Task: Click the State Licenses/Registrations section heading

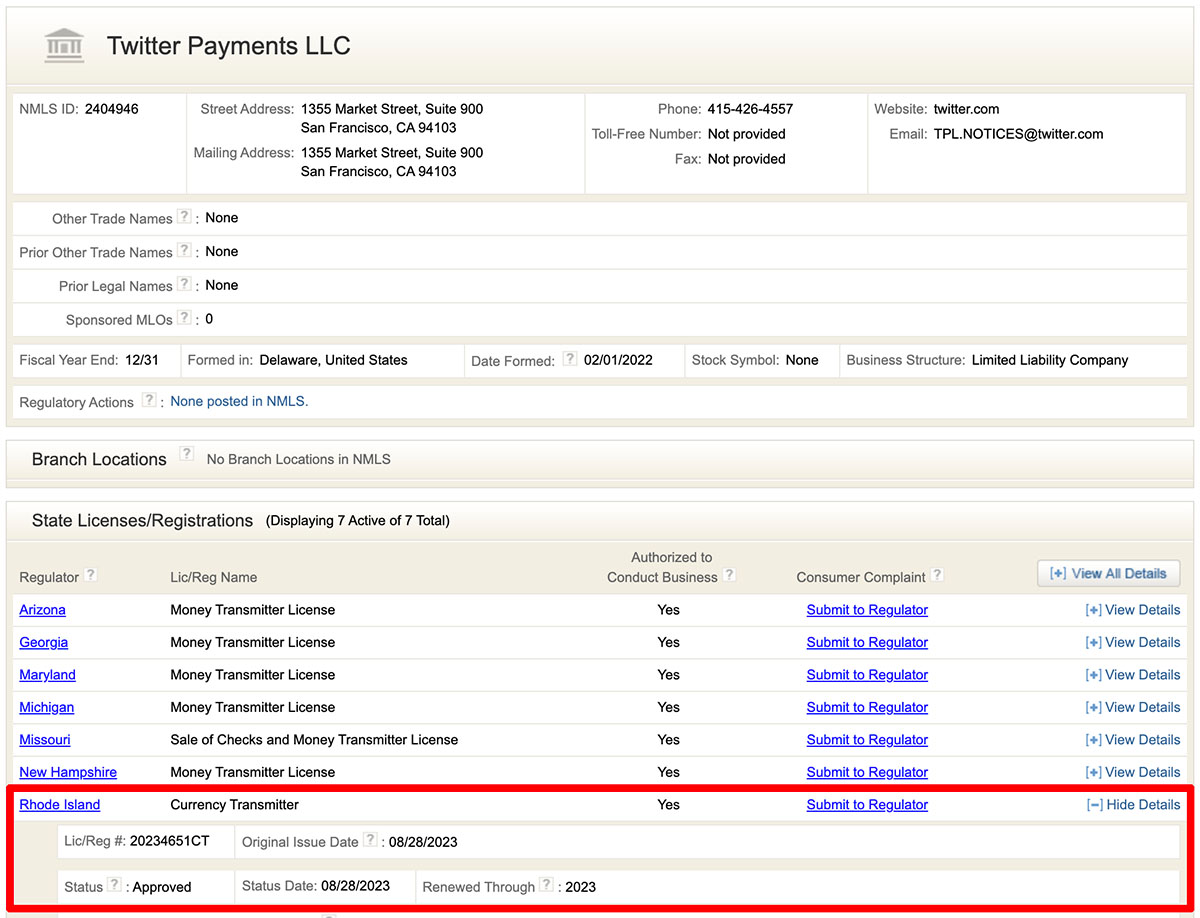Action: (x=142, y=521)
